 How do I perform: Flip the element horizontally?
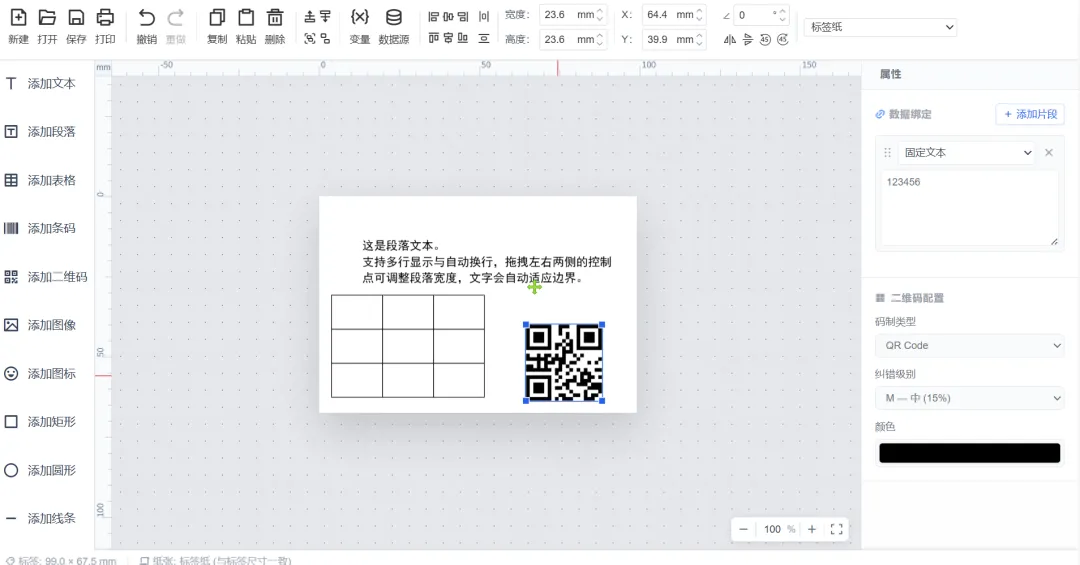pyautogui.click(x=729, y=39)
